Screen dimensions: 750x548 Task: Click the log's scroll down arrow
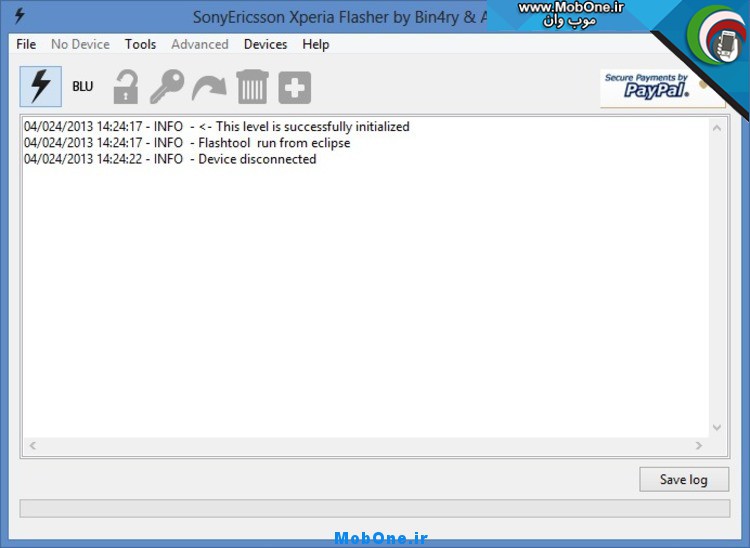[x=717, y=428]
